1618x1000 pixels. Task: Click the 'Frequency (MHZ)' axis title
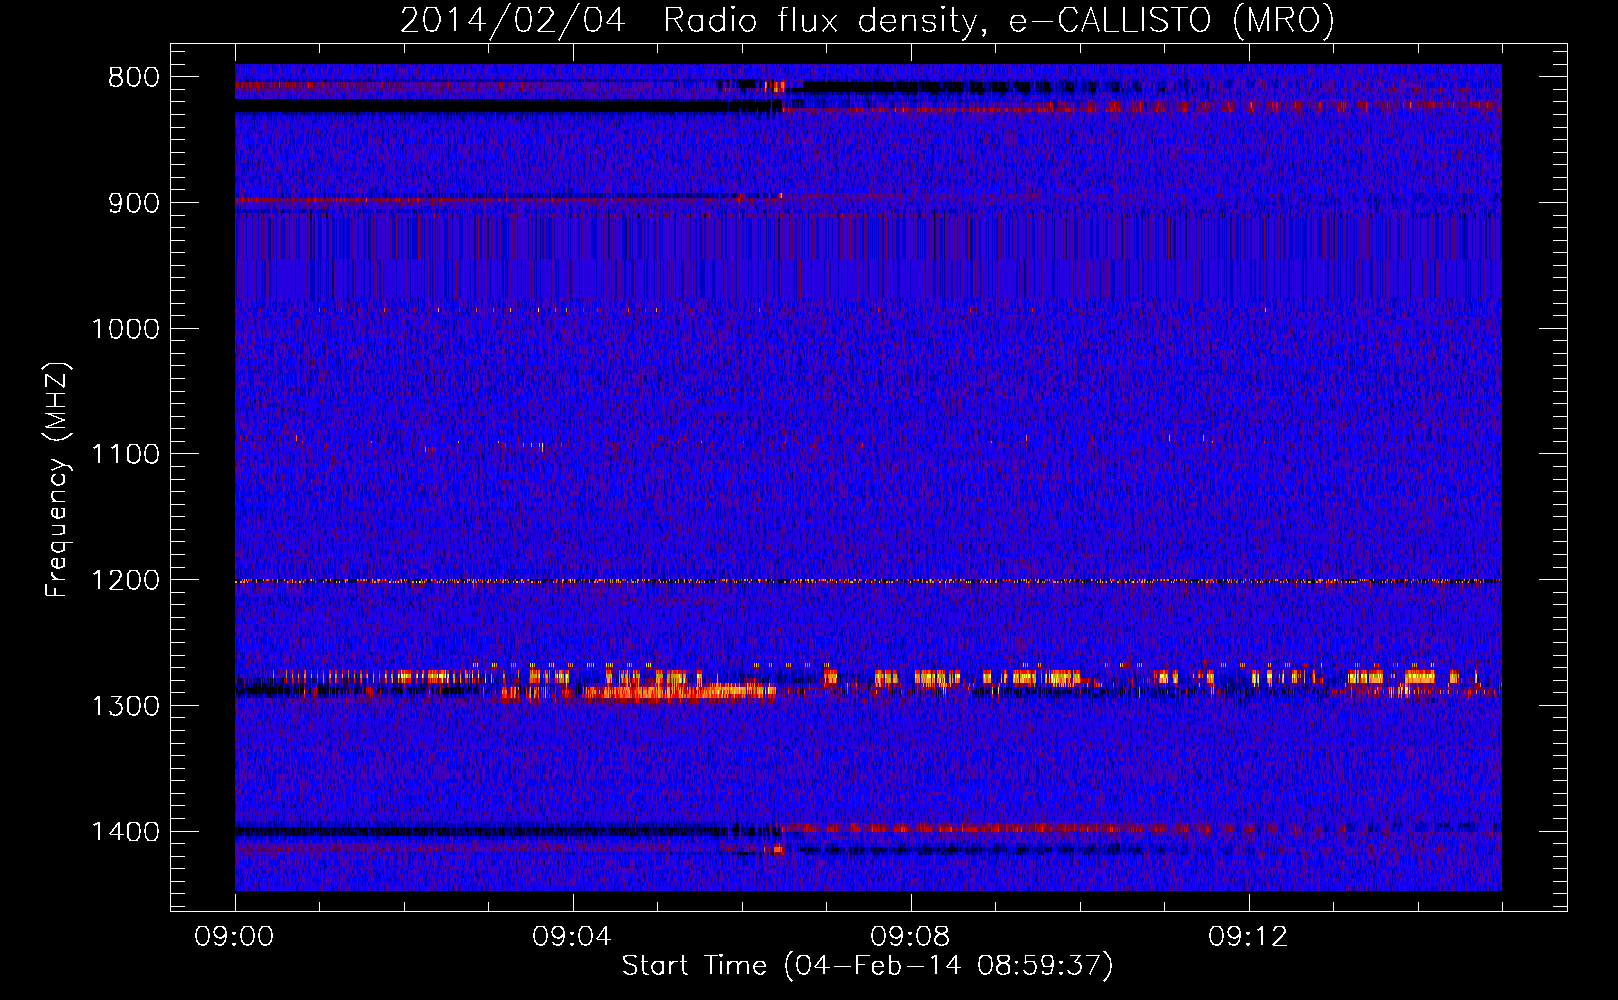tap(57, 480)
